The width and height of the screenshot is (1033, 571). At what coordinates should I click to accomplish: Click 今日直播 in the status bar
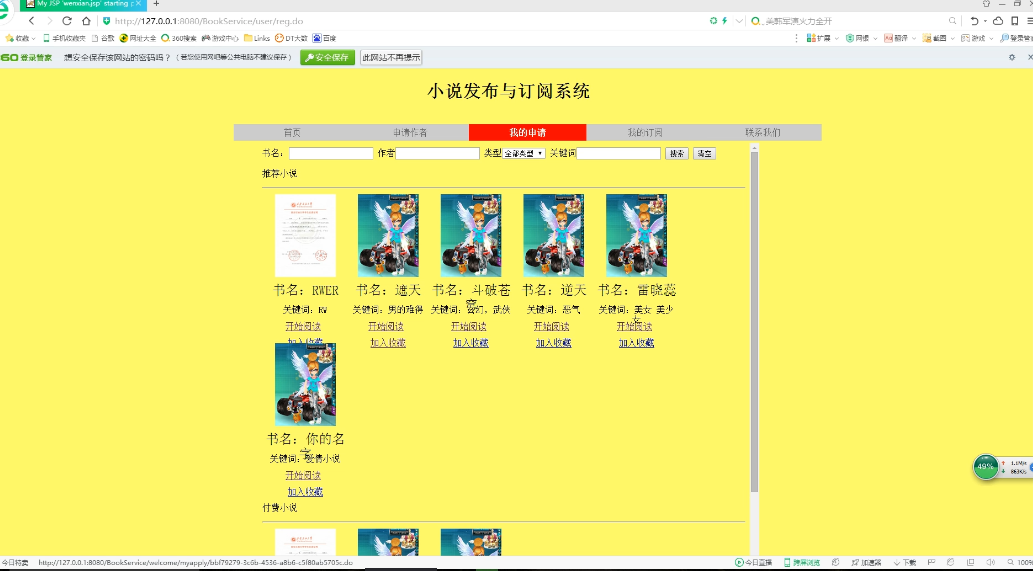coord(753,562)
